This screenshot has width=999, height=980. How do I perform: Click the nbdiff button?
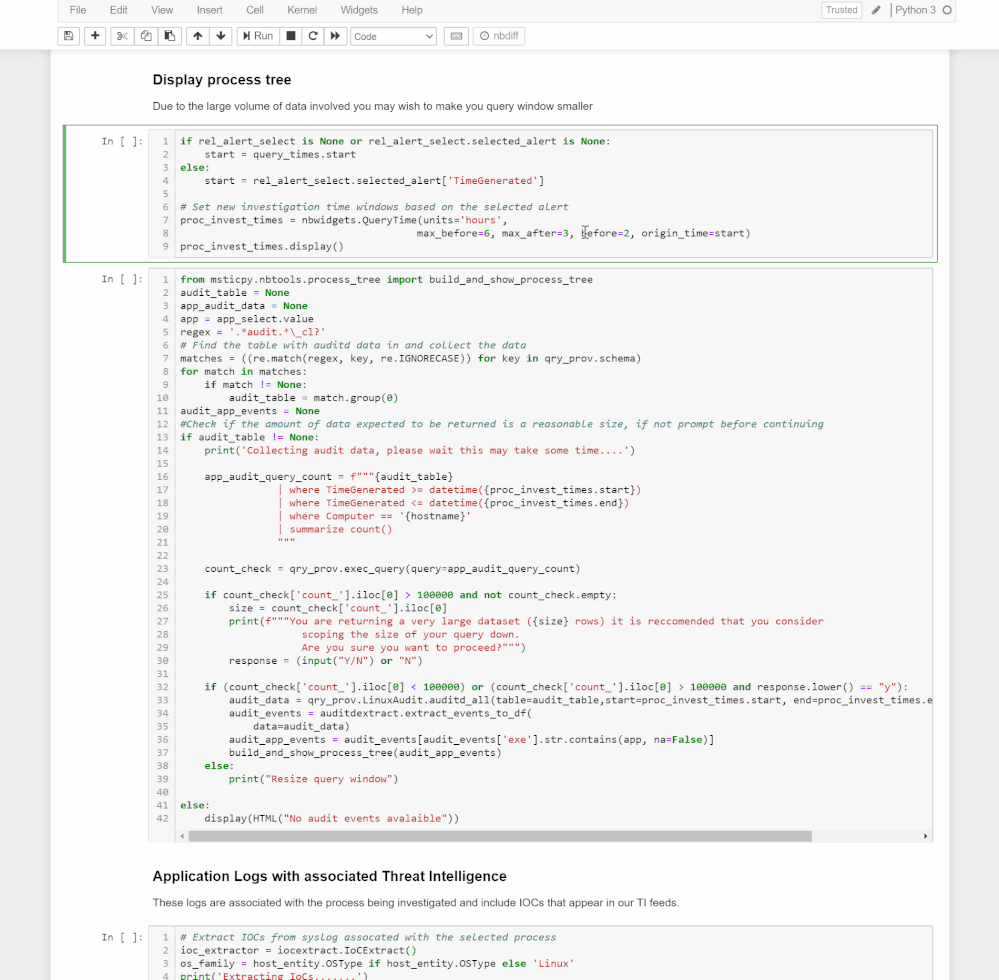click(x=499, y=36)
